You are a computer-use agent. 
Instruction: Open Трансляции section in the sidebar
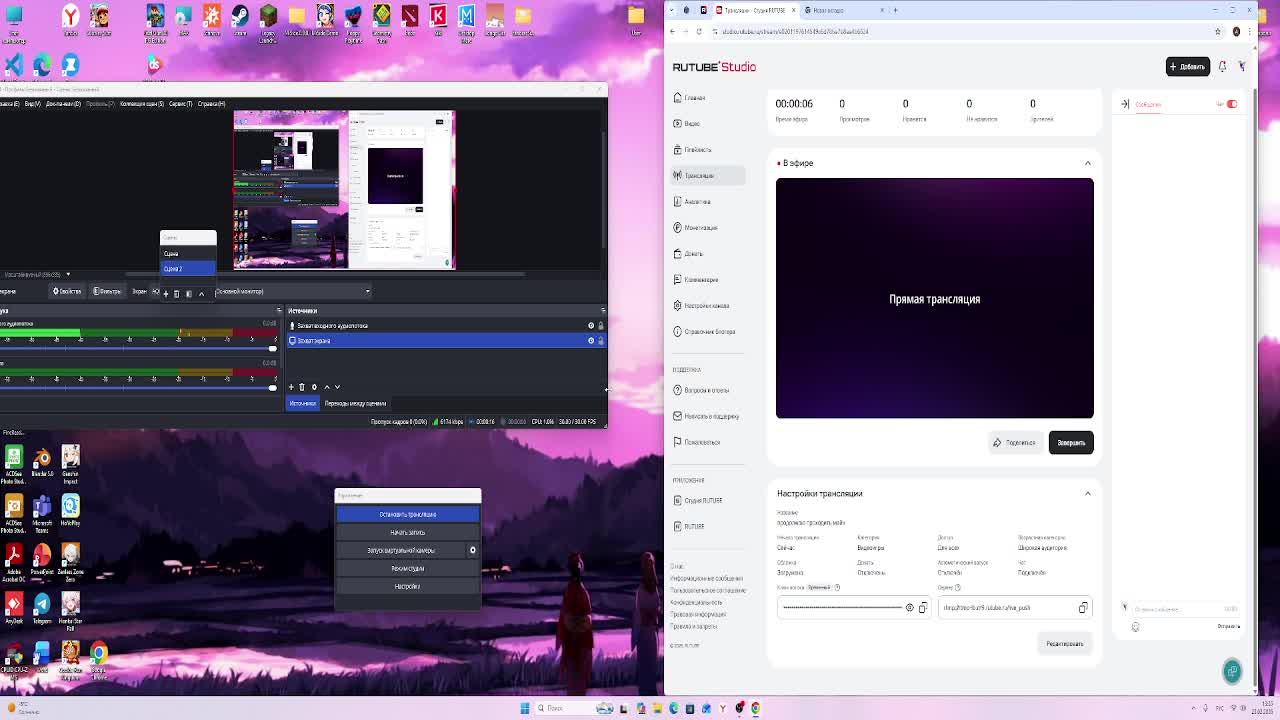[x=709, y=176]
